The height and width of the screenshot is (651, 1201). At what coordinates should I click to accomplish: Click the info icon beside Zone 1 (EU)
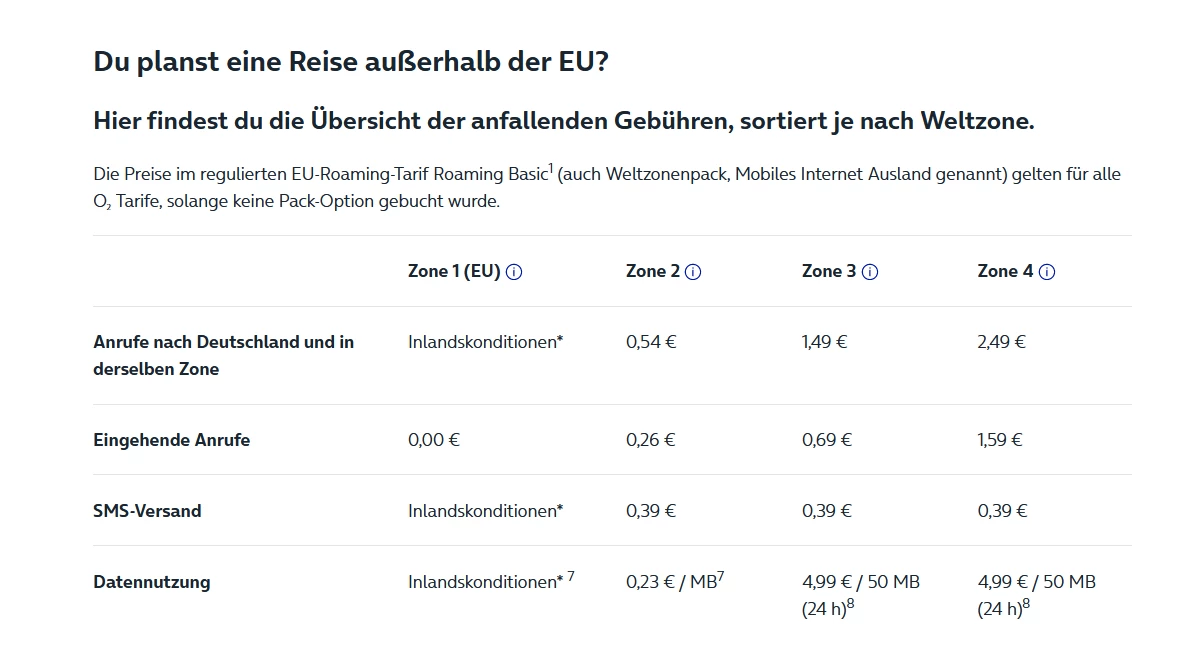514,272
